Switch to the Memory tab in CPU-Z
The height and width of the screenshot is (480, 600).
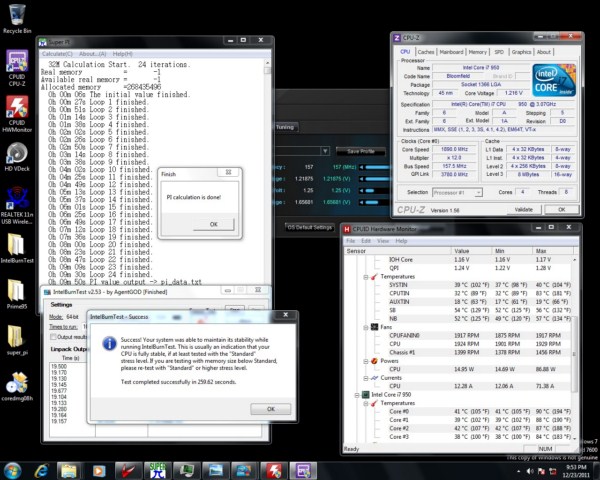pyautogui.click(x=478, y=52)
